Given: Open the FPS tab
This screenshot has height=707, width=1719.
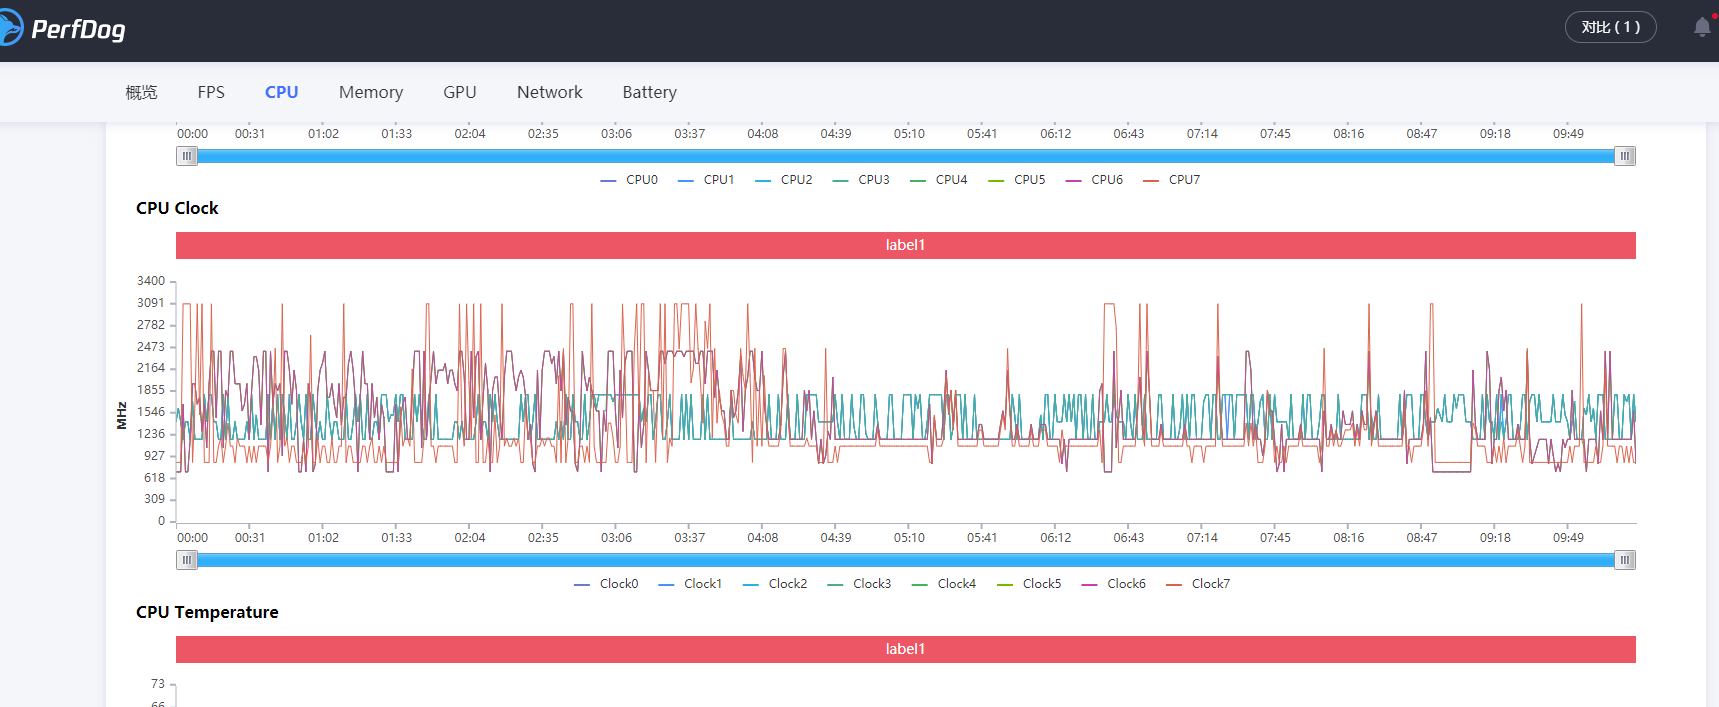Looking at the screenshot, I should point(211,92).
